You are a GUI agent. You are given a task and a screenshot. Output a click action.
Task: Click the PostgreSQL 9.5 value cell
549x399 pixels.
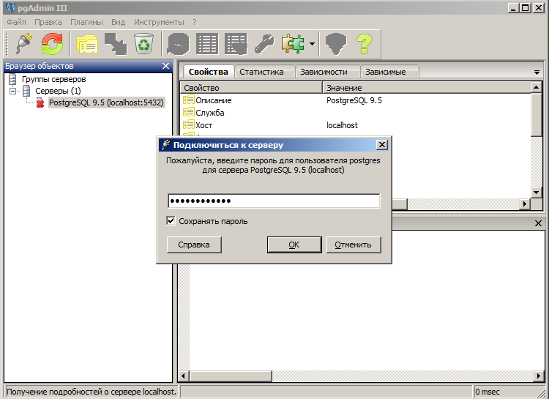click(354, 100)
